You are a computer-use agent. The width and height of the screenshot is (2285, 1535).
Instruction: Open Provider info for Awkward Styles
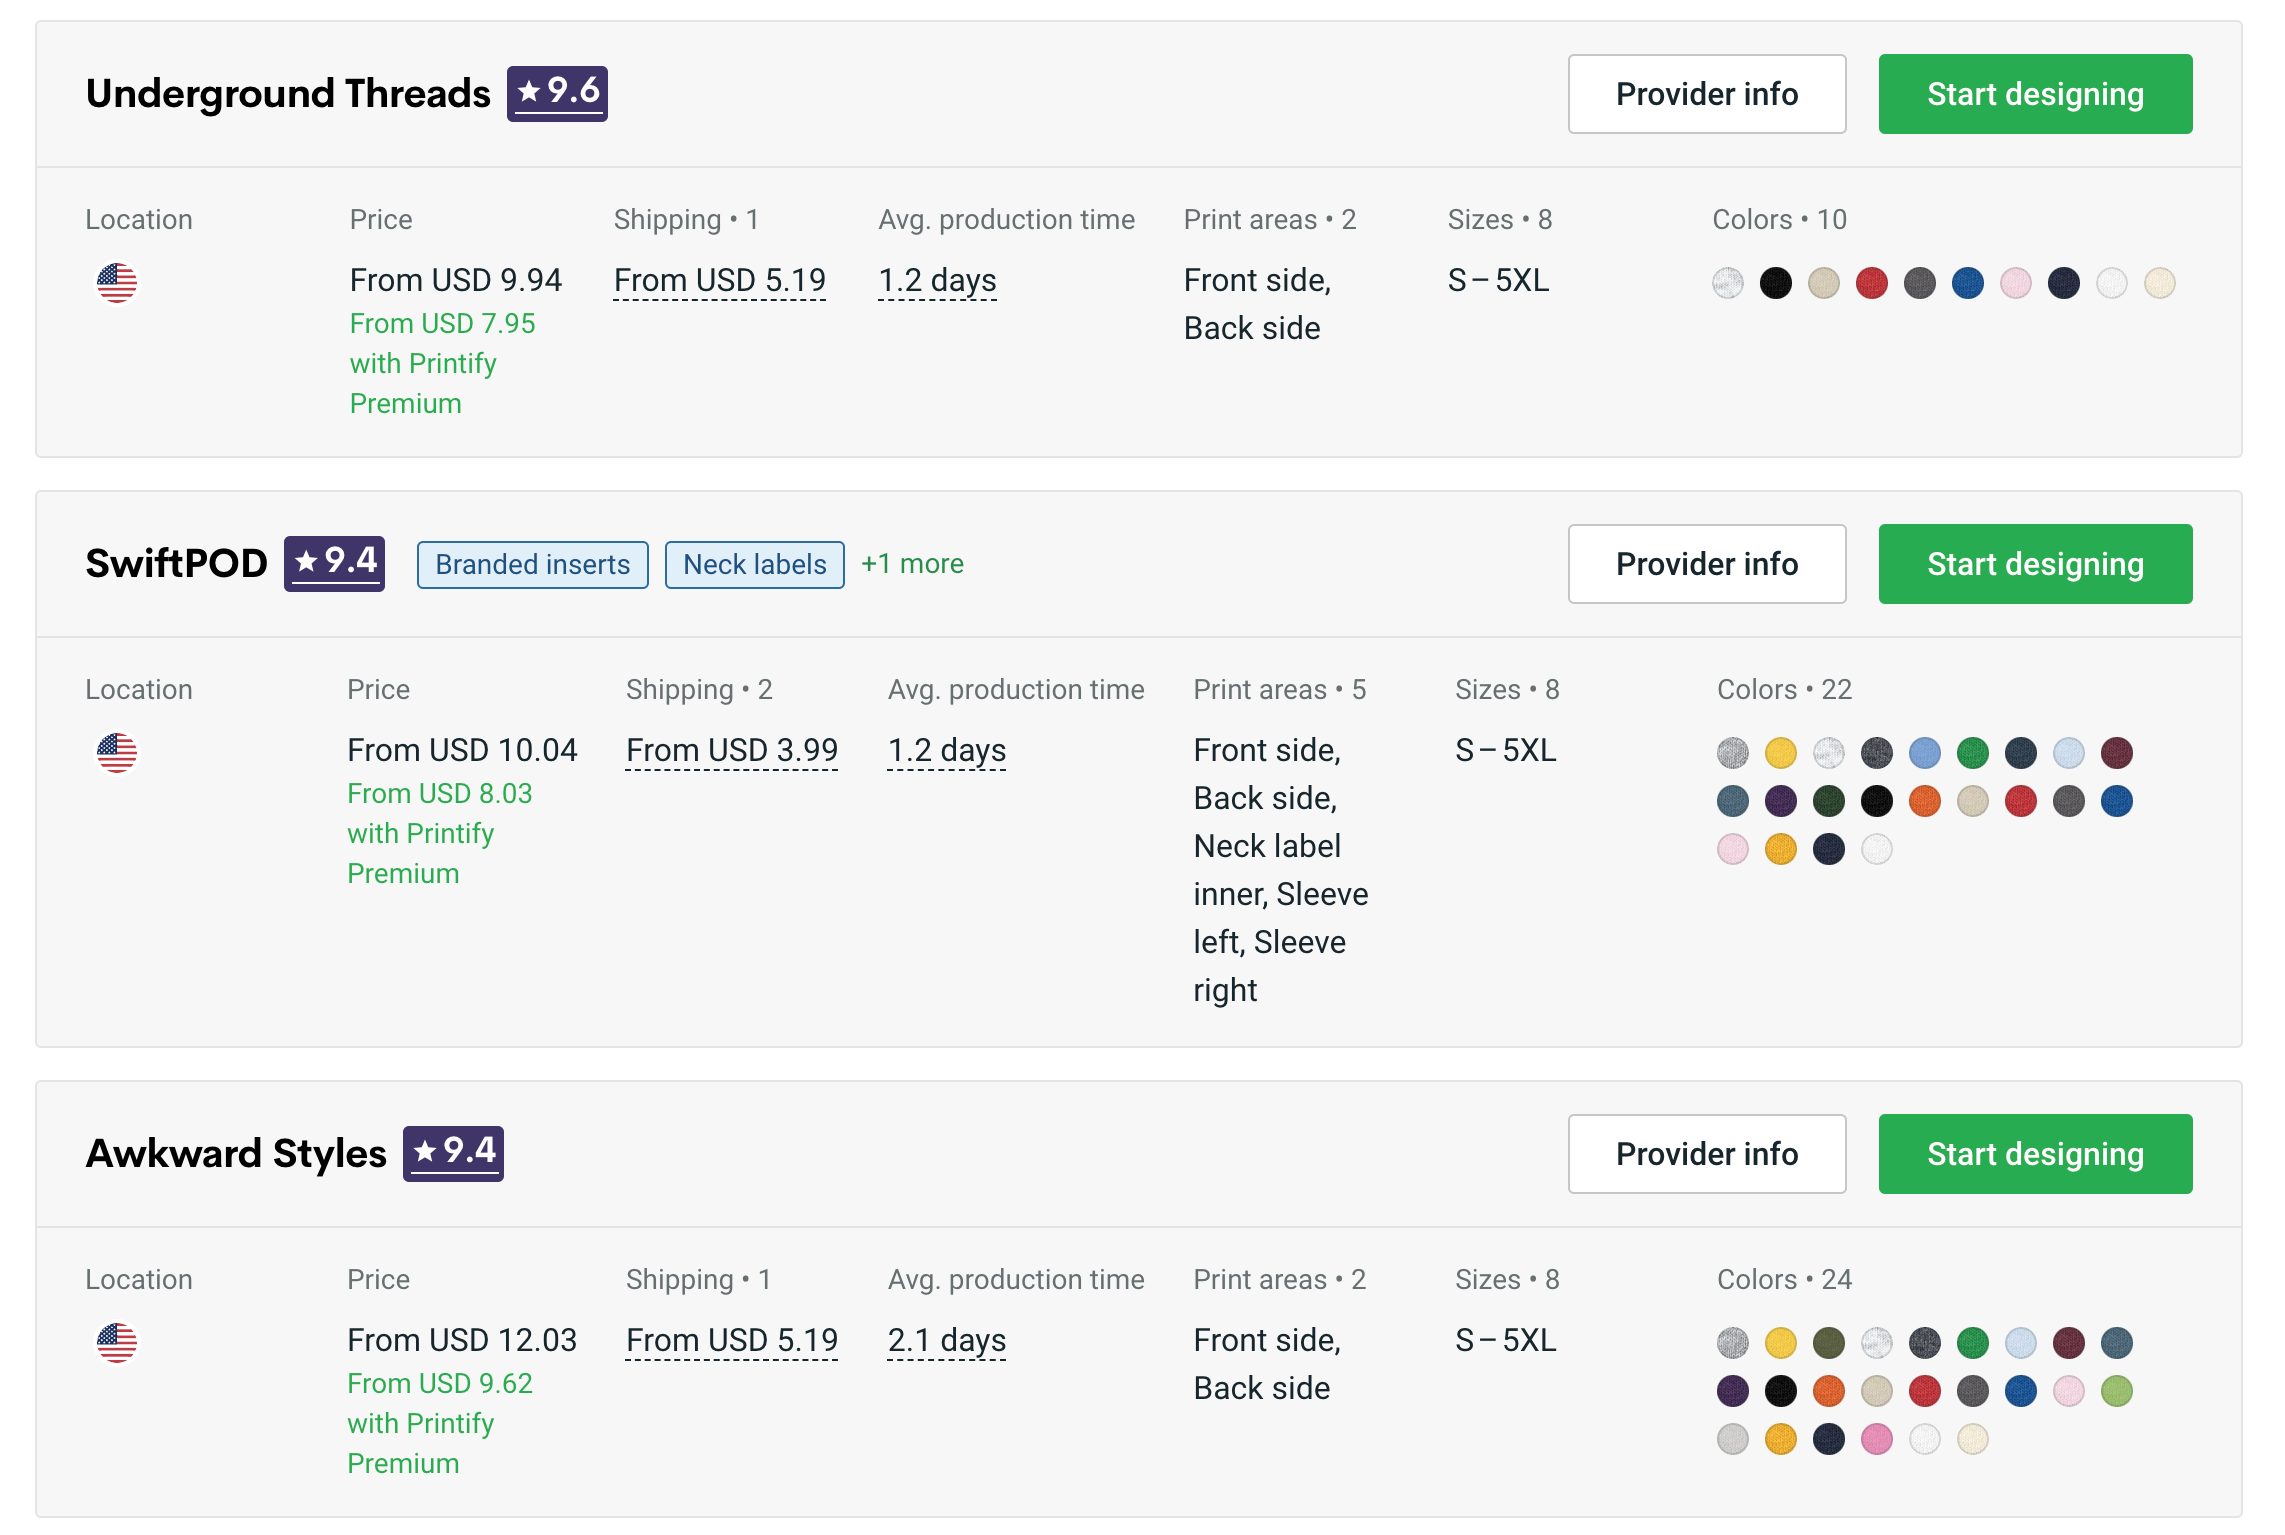pyautogui.click(x=1706, y=1154)
